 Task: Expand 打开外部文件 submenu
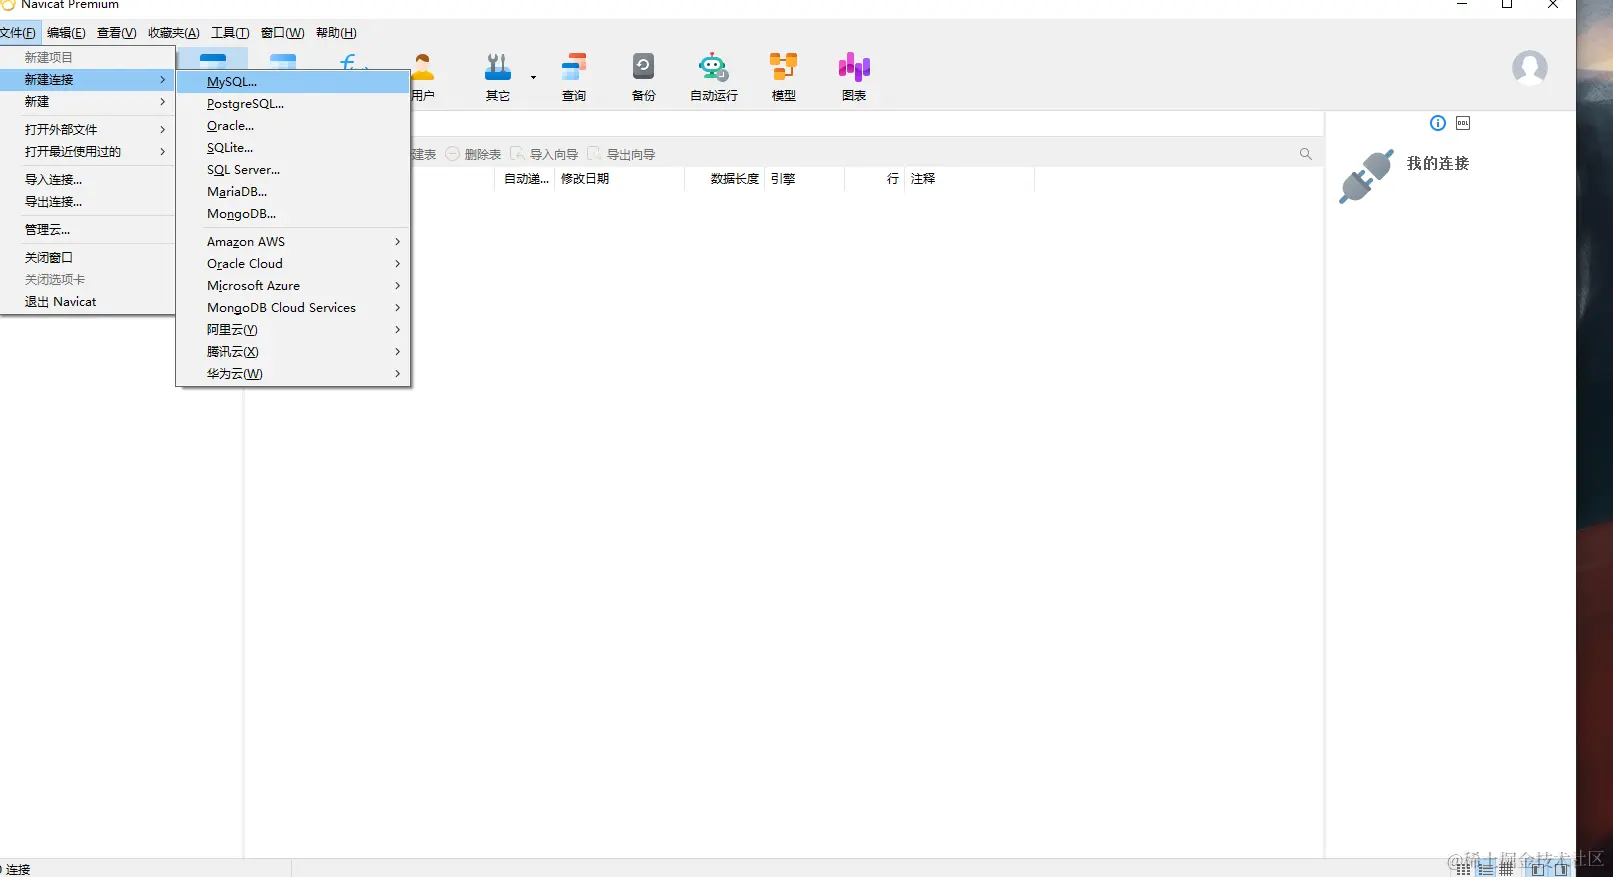point(87,130)
